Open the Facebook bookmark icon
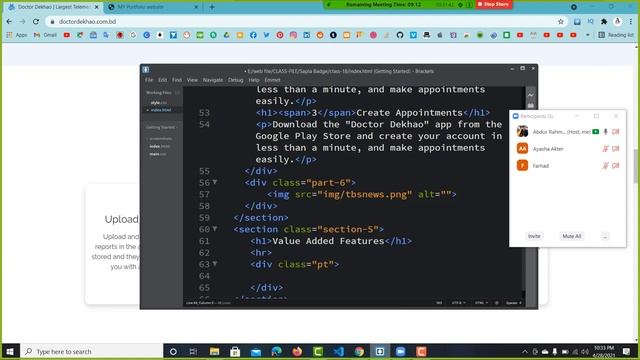 (253, 35)
